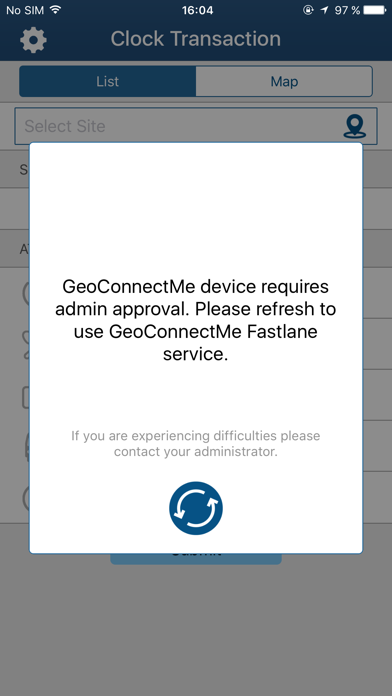Viewport: 392px width, 696px height.
Task: Tap the 97 % battery percentage
Action: point(347,10)
